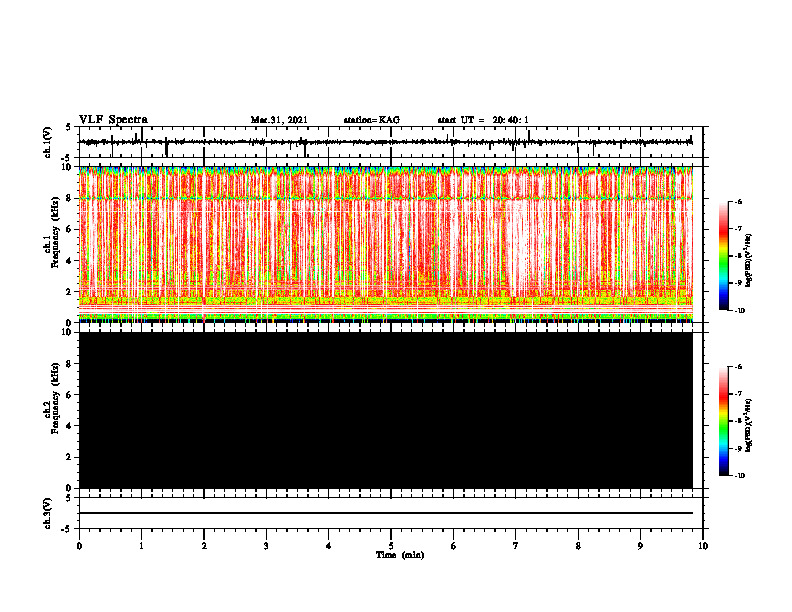
Task: Click the "6" time axis tick label
Action: point(454,546)
